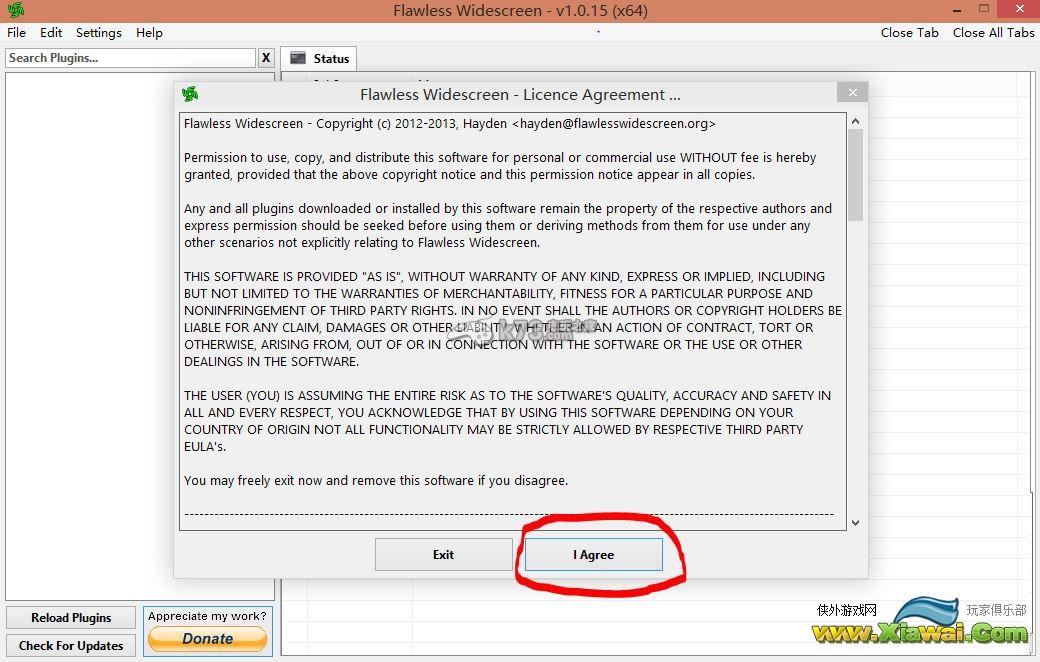Click Close All Tabs
This screenshot has width=1040, height=662.
point(994,33)
